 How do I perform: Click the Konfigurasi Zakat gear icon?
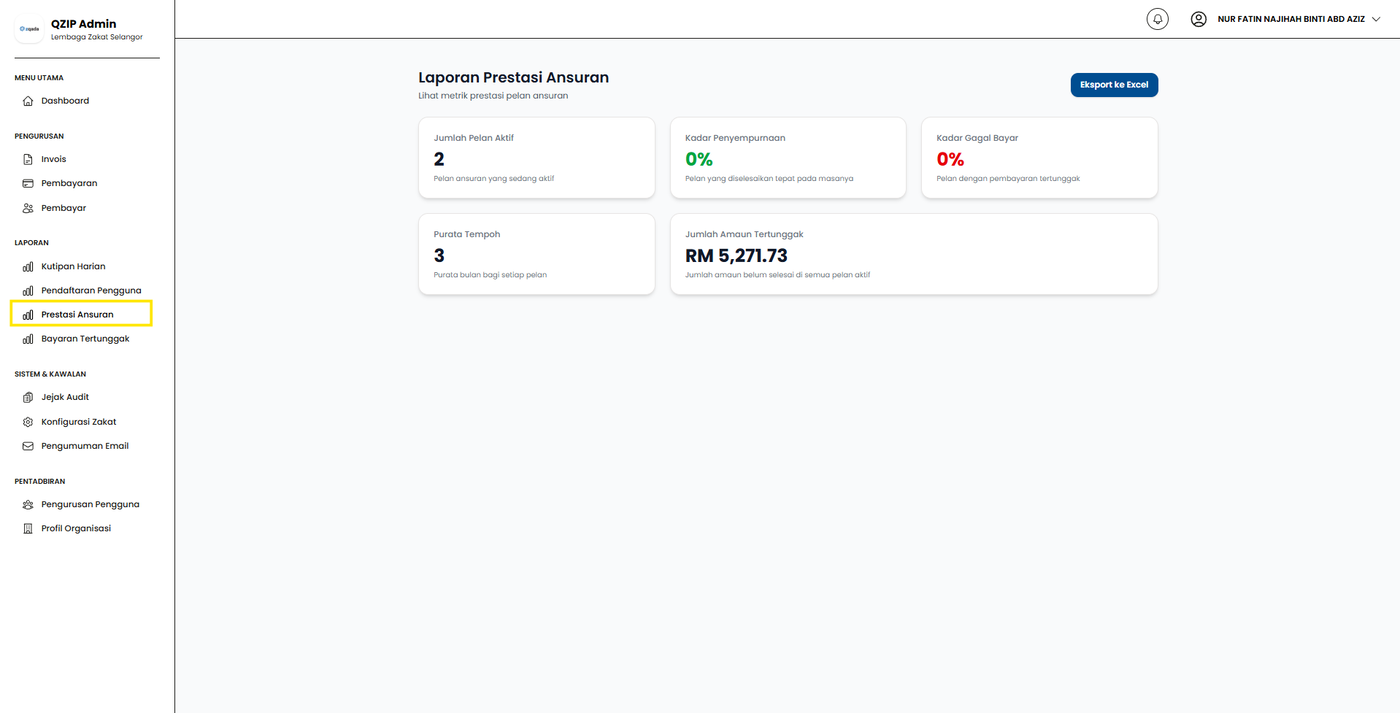[x=28, y=422]
